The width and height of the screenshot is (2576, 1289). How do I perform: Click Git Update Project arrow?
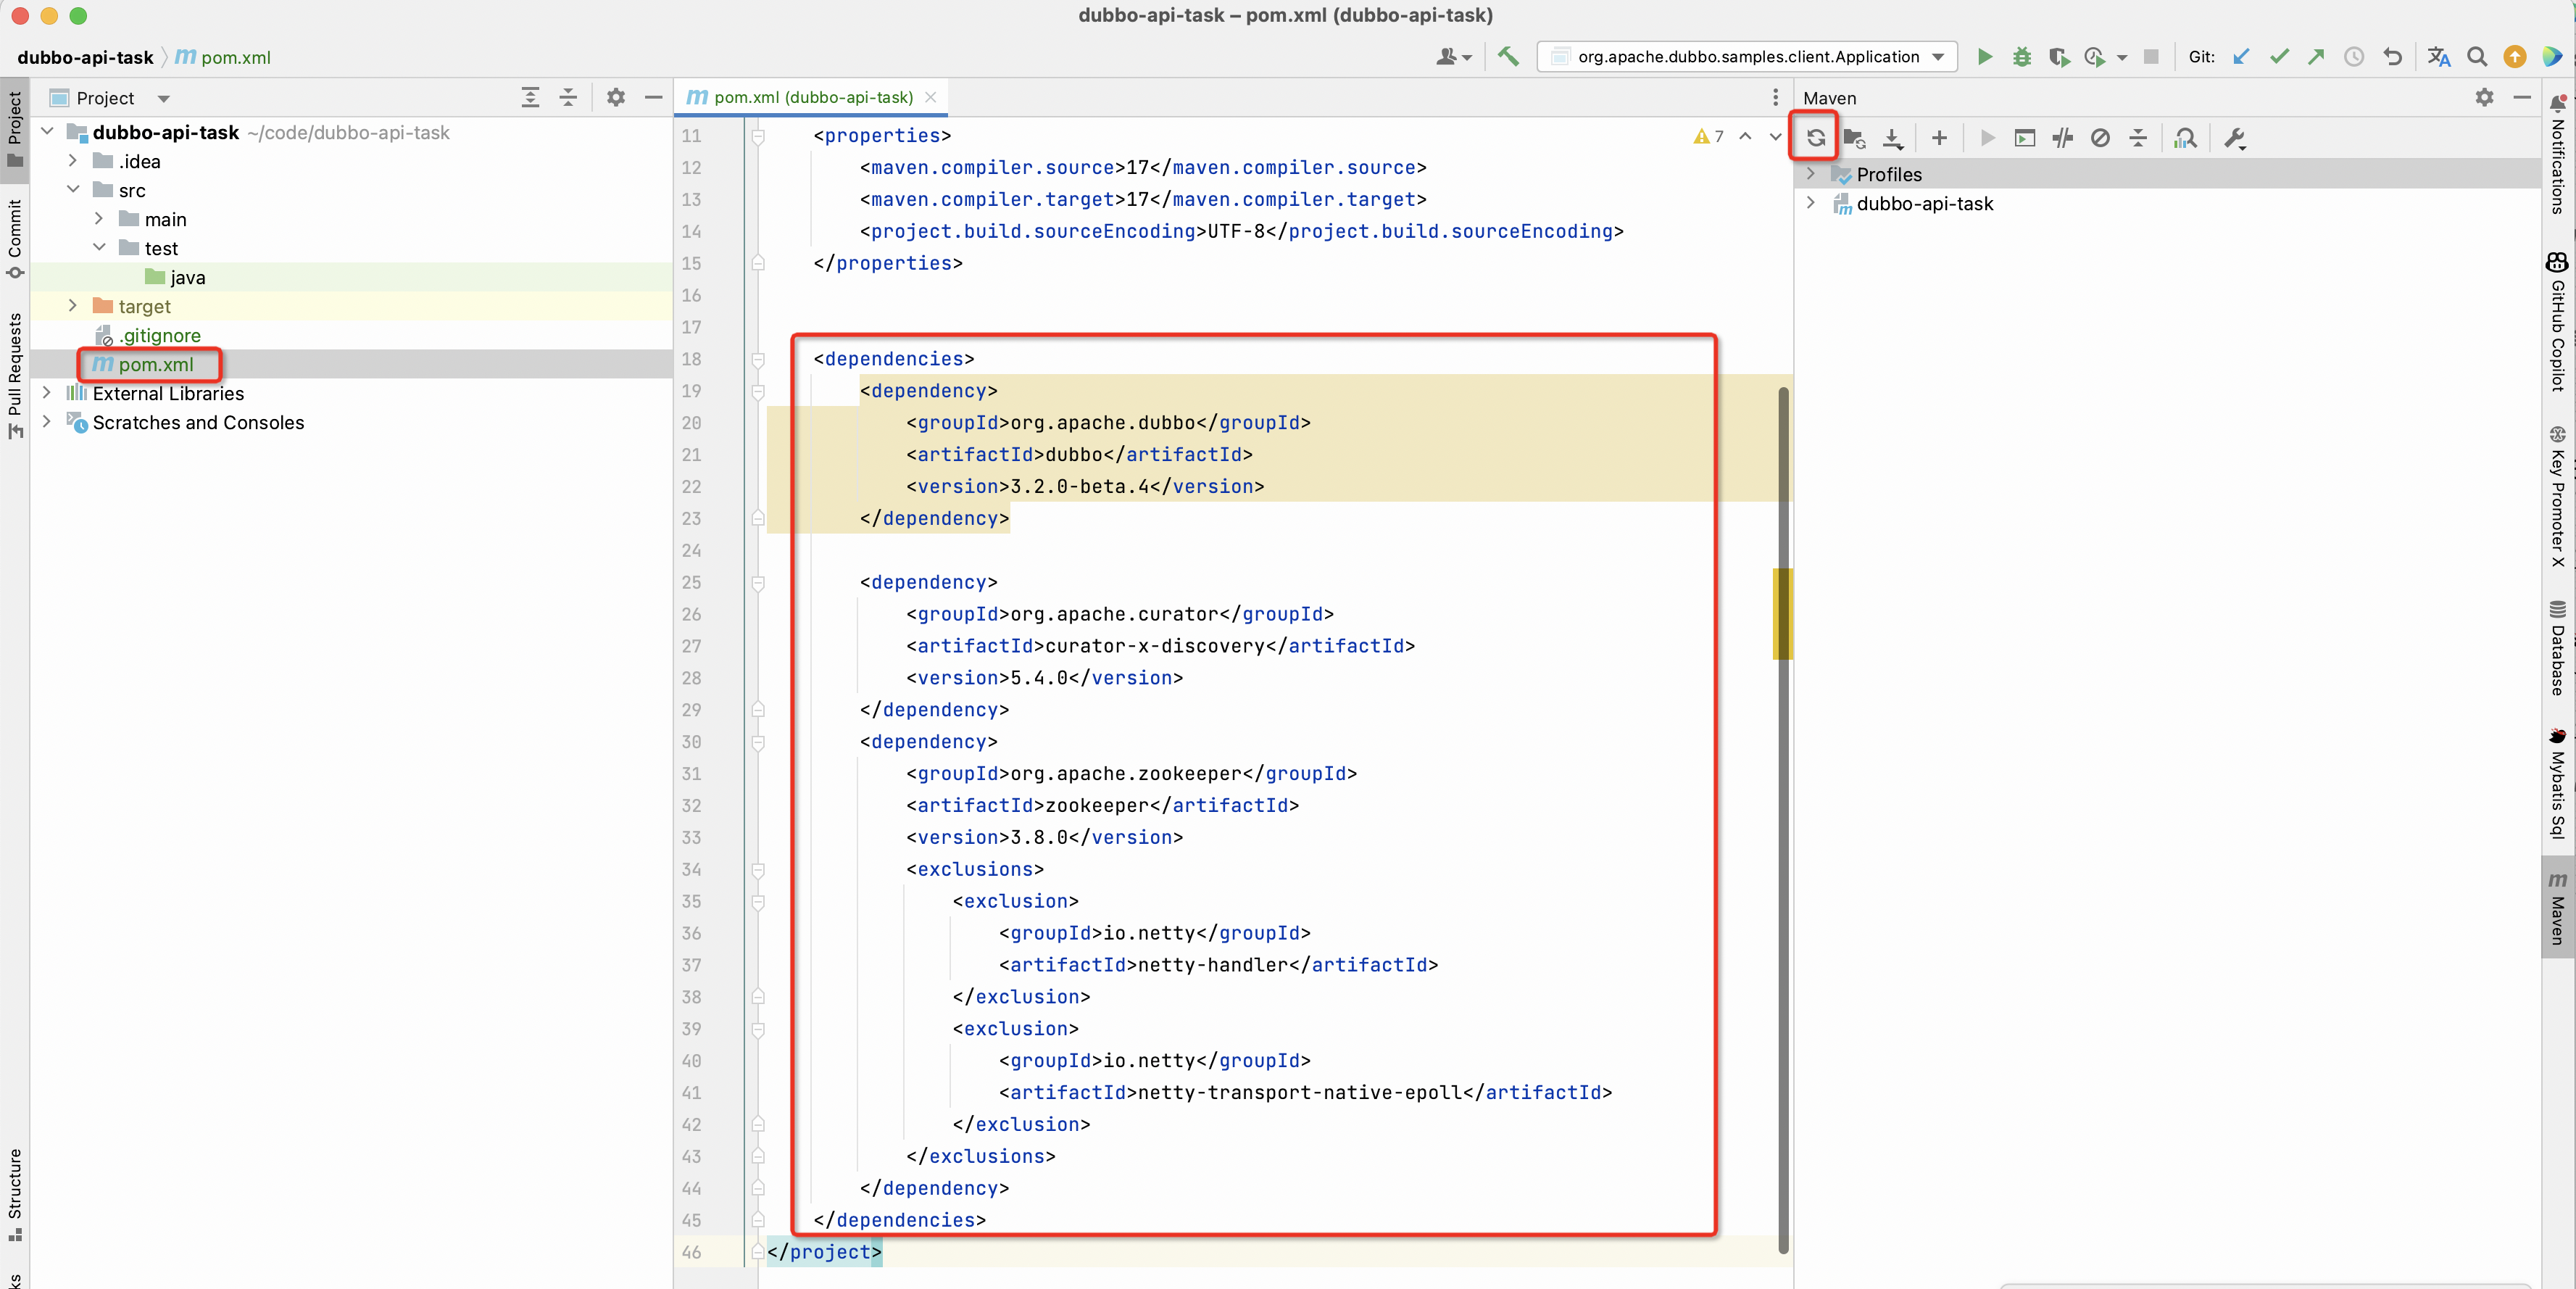tap(2241, 57)
